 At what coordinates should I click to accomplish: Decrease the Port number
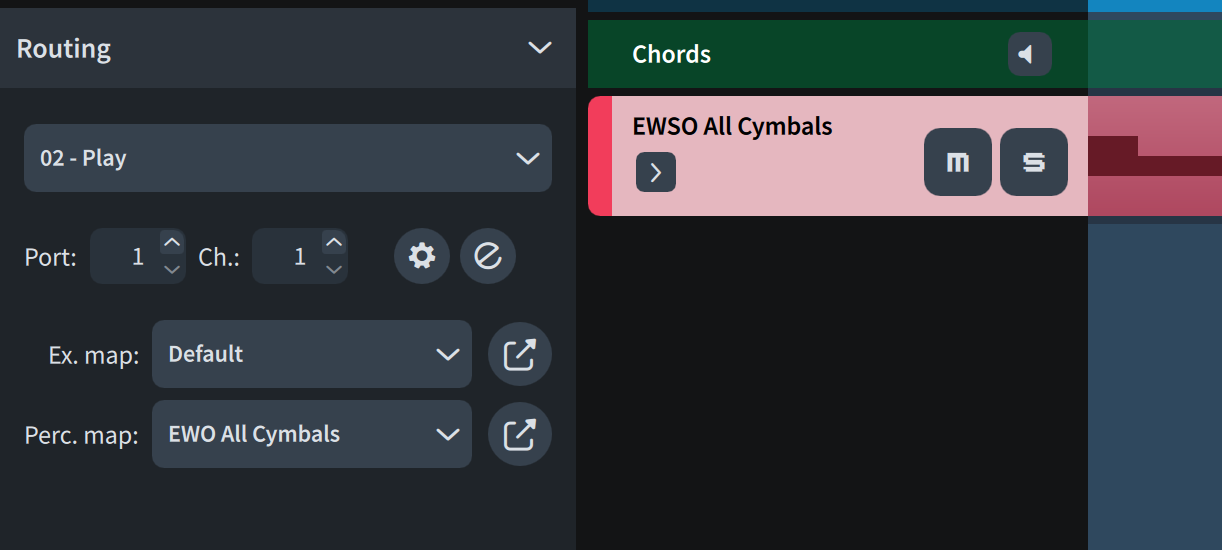click(x=172, y=269)
